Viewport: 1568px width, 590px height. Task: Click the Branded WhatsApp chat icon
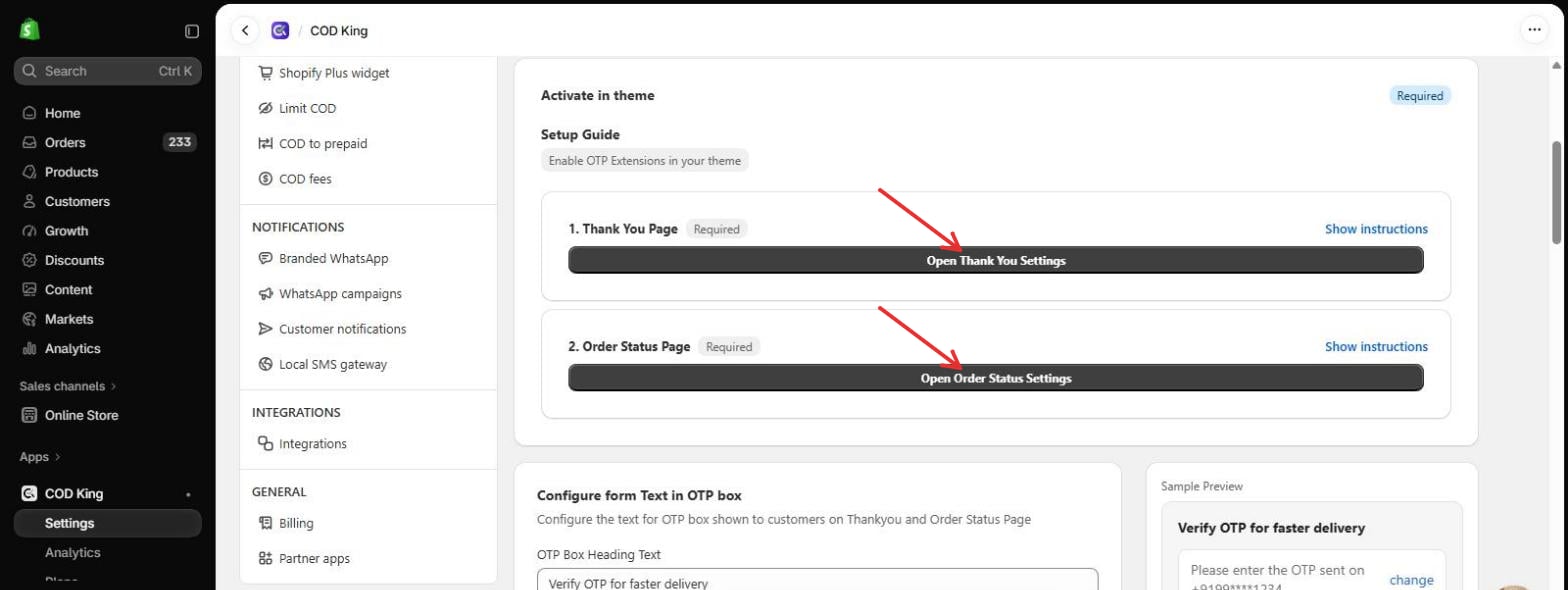coord(265,258)
